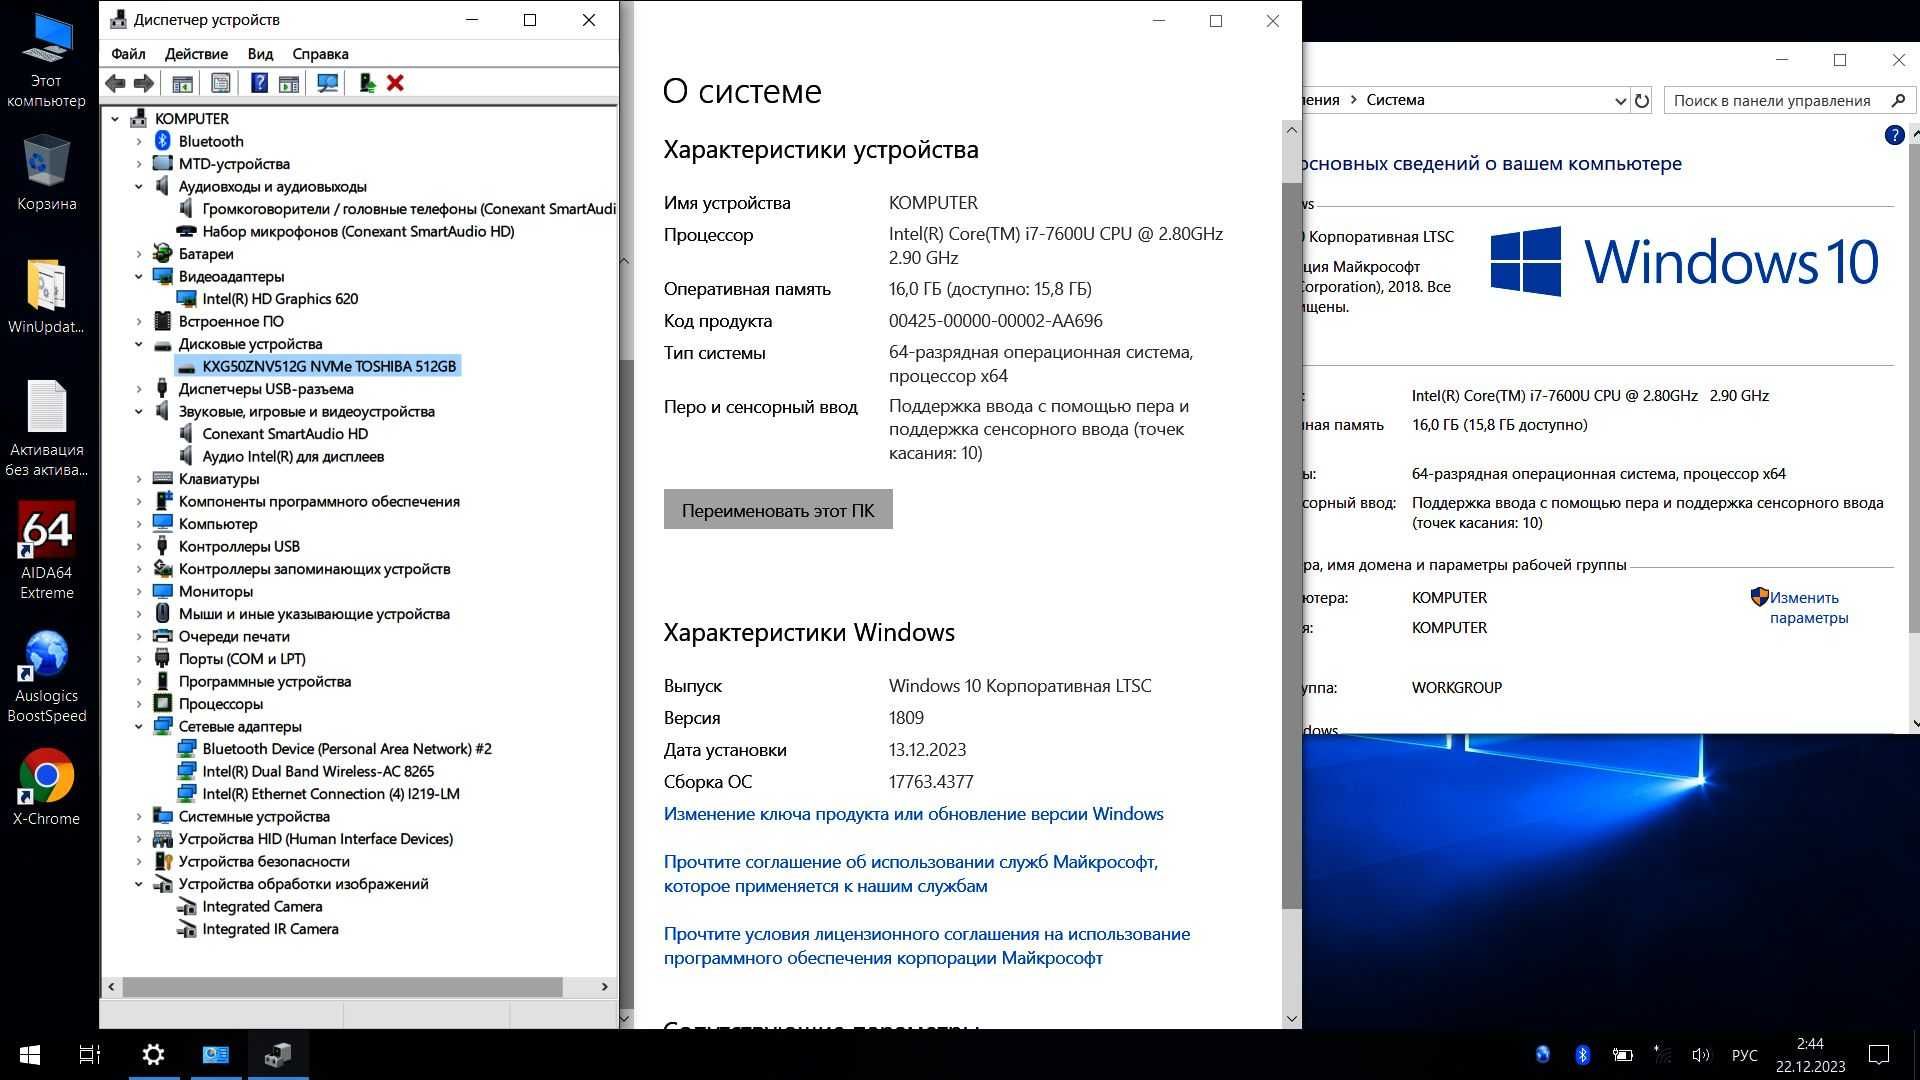Image resolution: width=1920 pixels, height=1080 pixels.
Task: Open the Файл menu
Action: coord(128,54)
